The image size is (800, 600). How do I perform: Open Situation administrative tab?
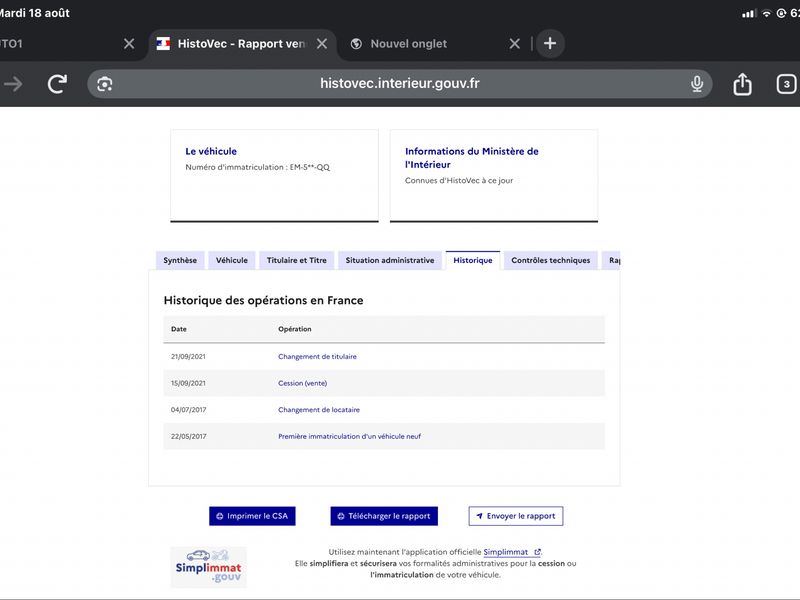(x=390, y=260)
